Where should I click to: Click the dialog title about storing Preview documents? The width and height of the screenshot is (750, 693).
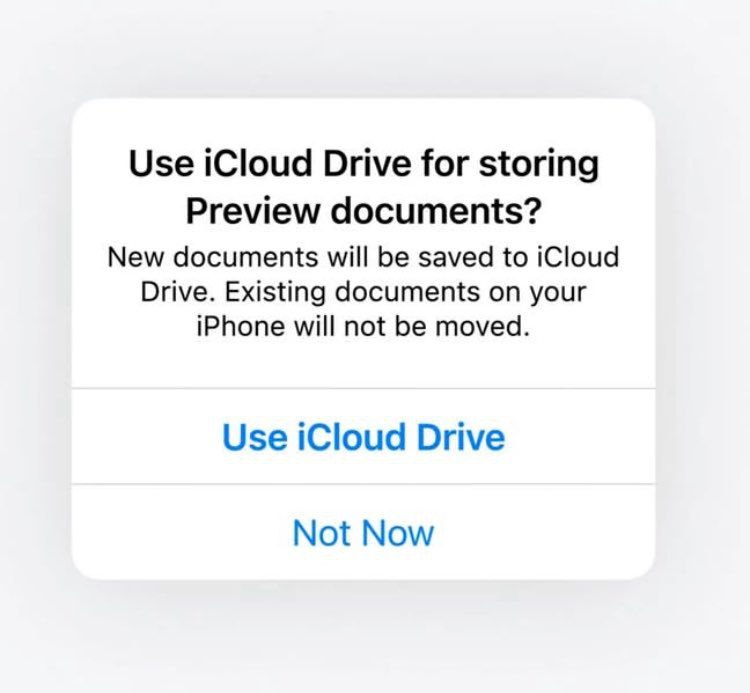(x=364, y=187)
